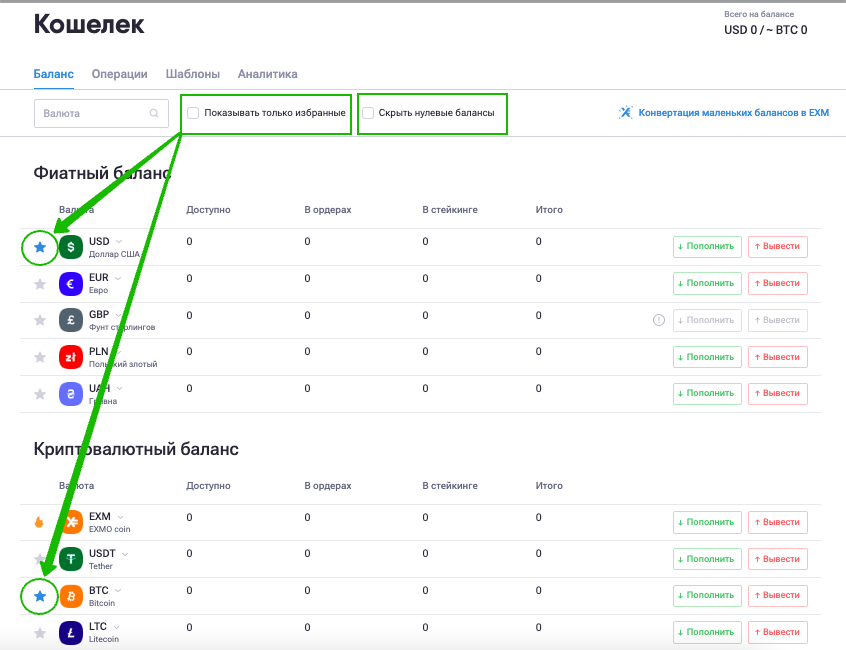
Task: Click the PLN zloty currency icon
Action: coord(71,357)
